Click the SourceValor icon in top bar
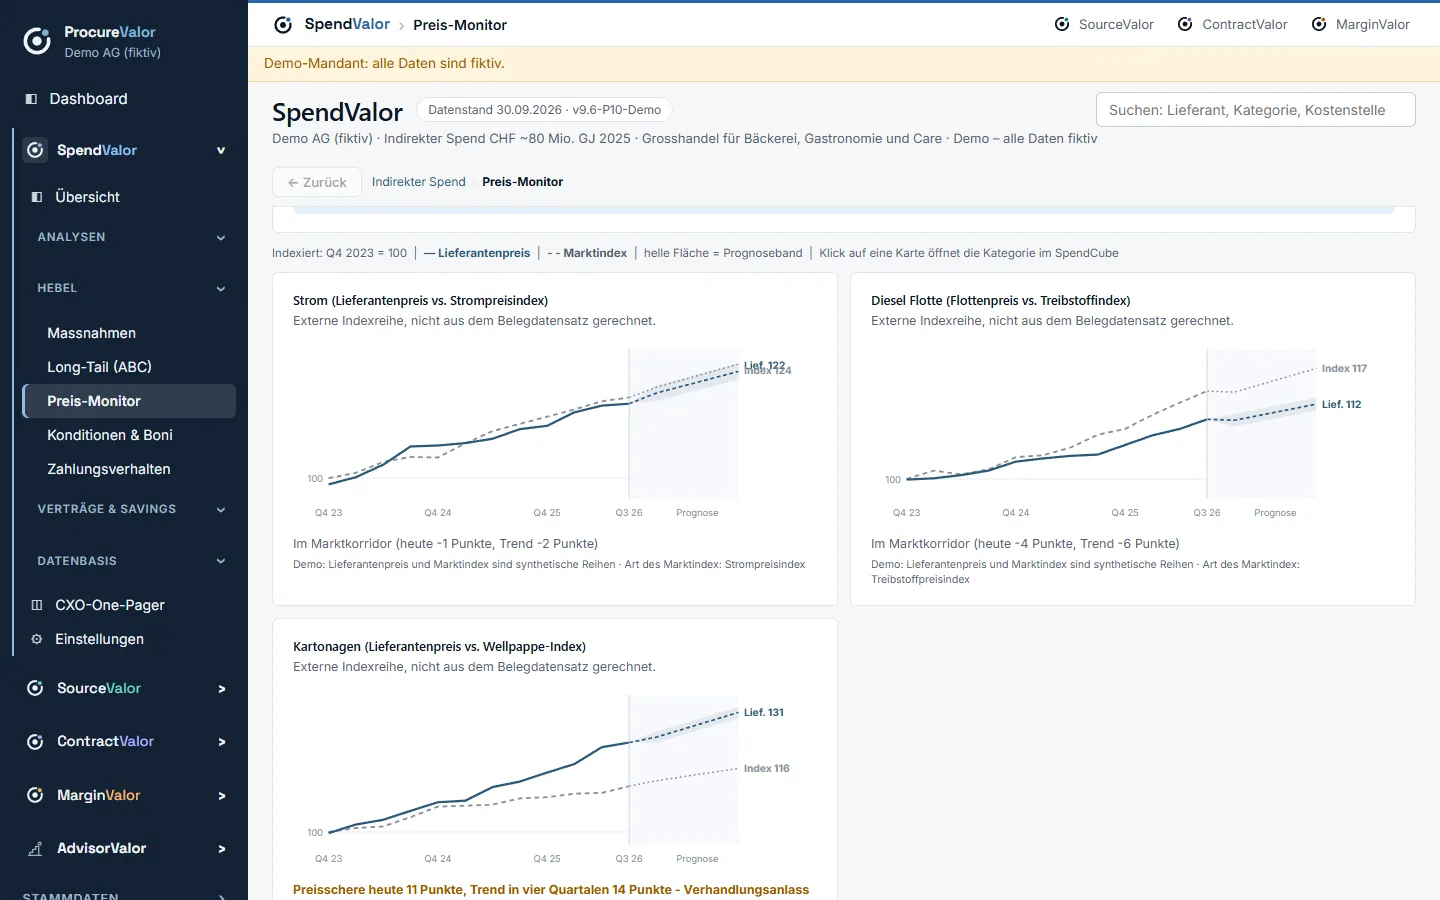This screenshot has width=1440, height=900. 1062,24
